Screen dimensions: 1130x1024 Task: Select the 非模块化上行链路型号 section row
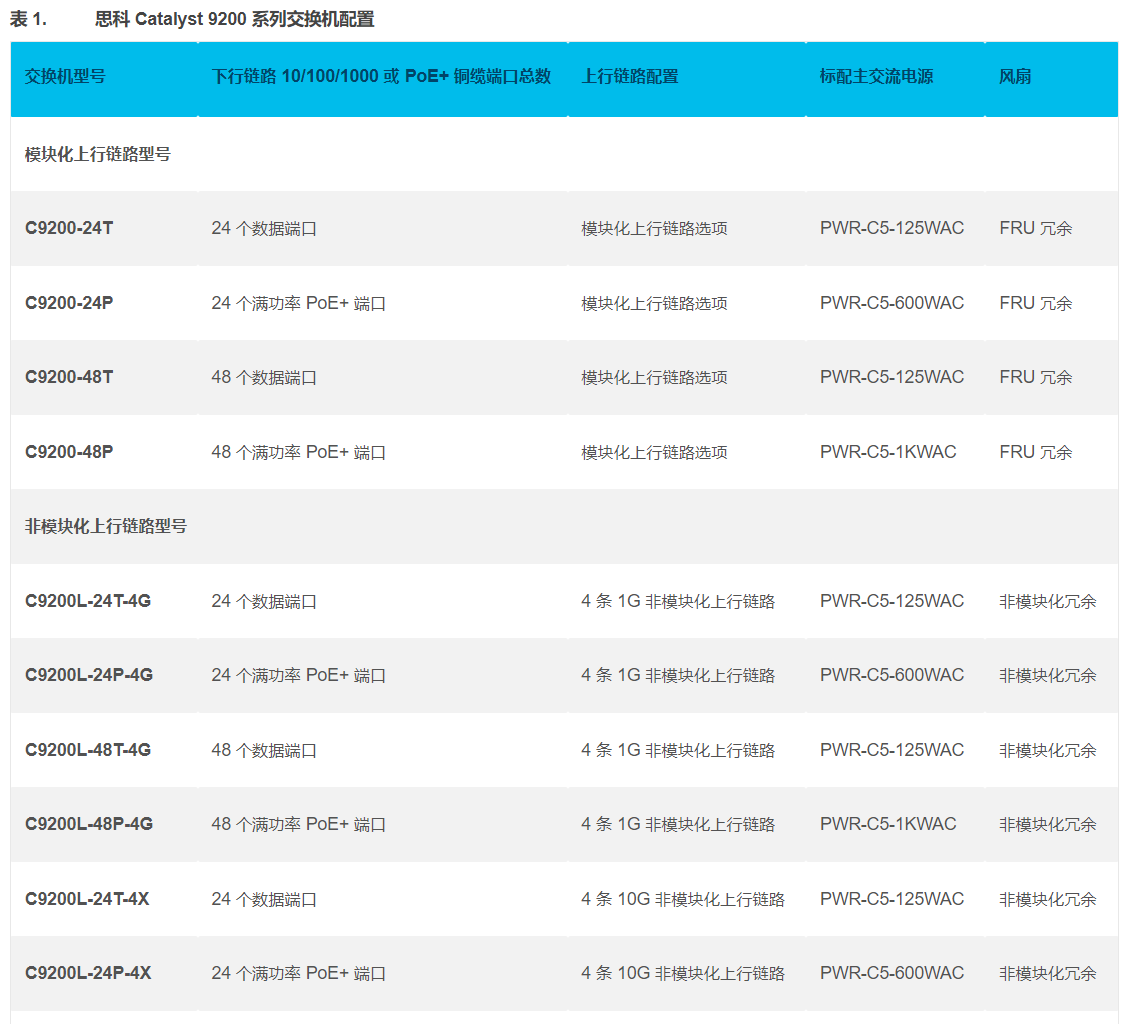(564, 527)
